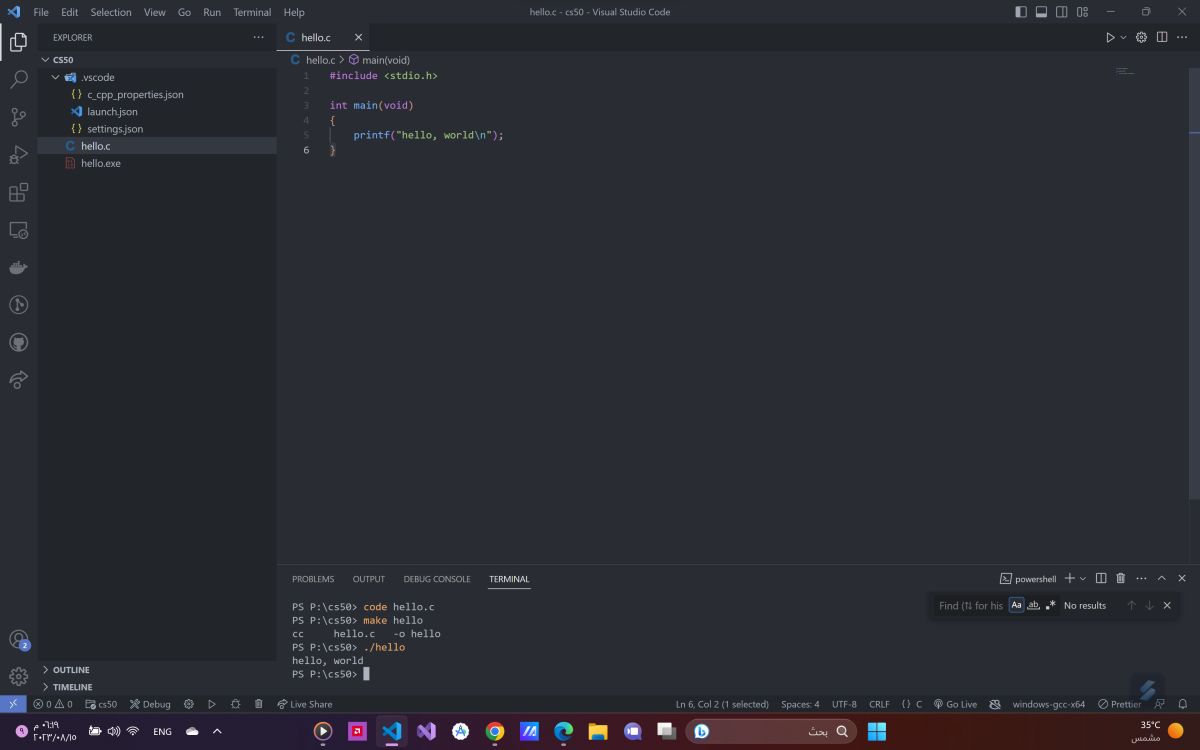Open Explorer views and more actions ellipsis
The width and height of the screenshot is (1200, 750).
259,37
